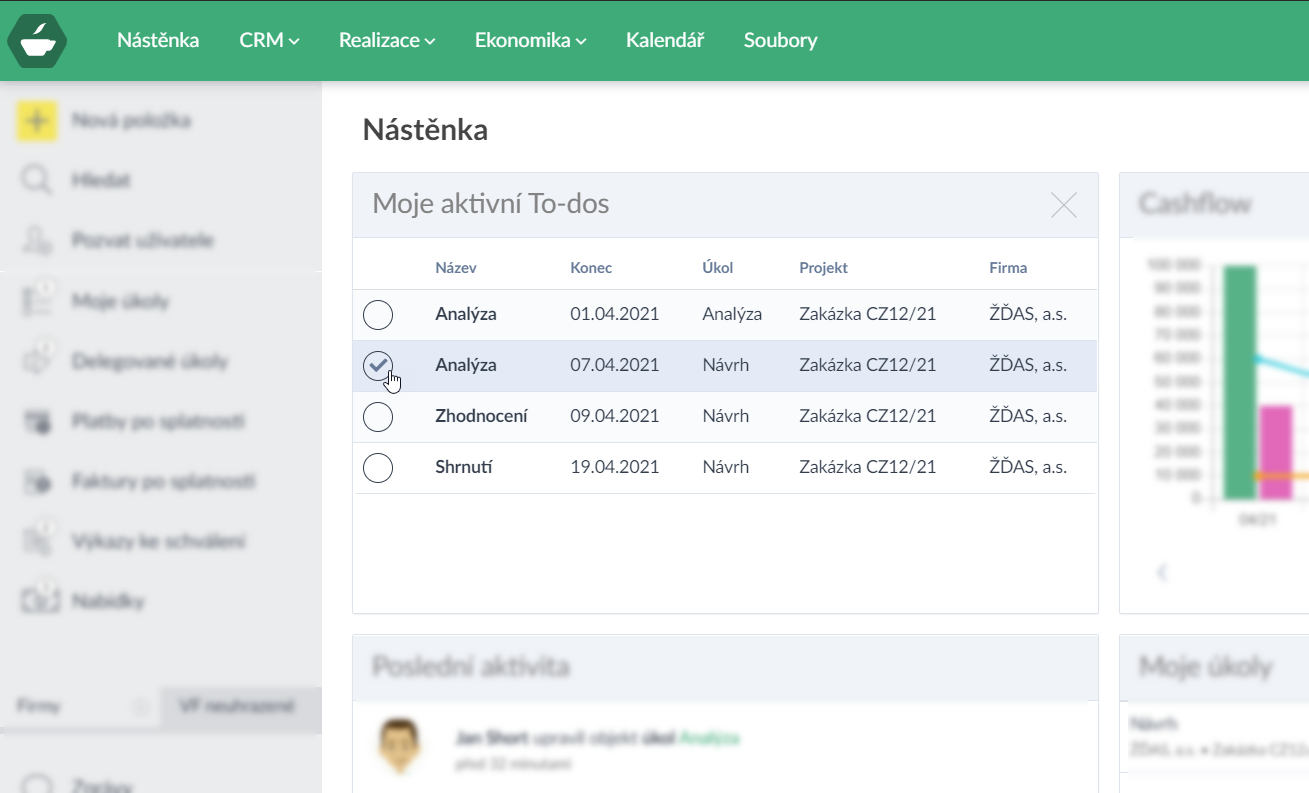Open Delegované úkoly sidebar icon
This screenshot has height=793, width=1309.
pos(37,361)
